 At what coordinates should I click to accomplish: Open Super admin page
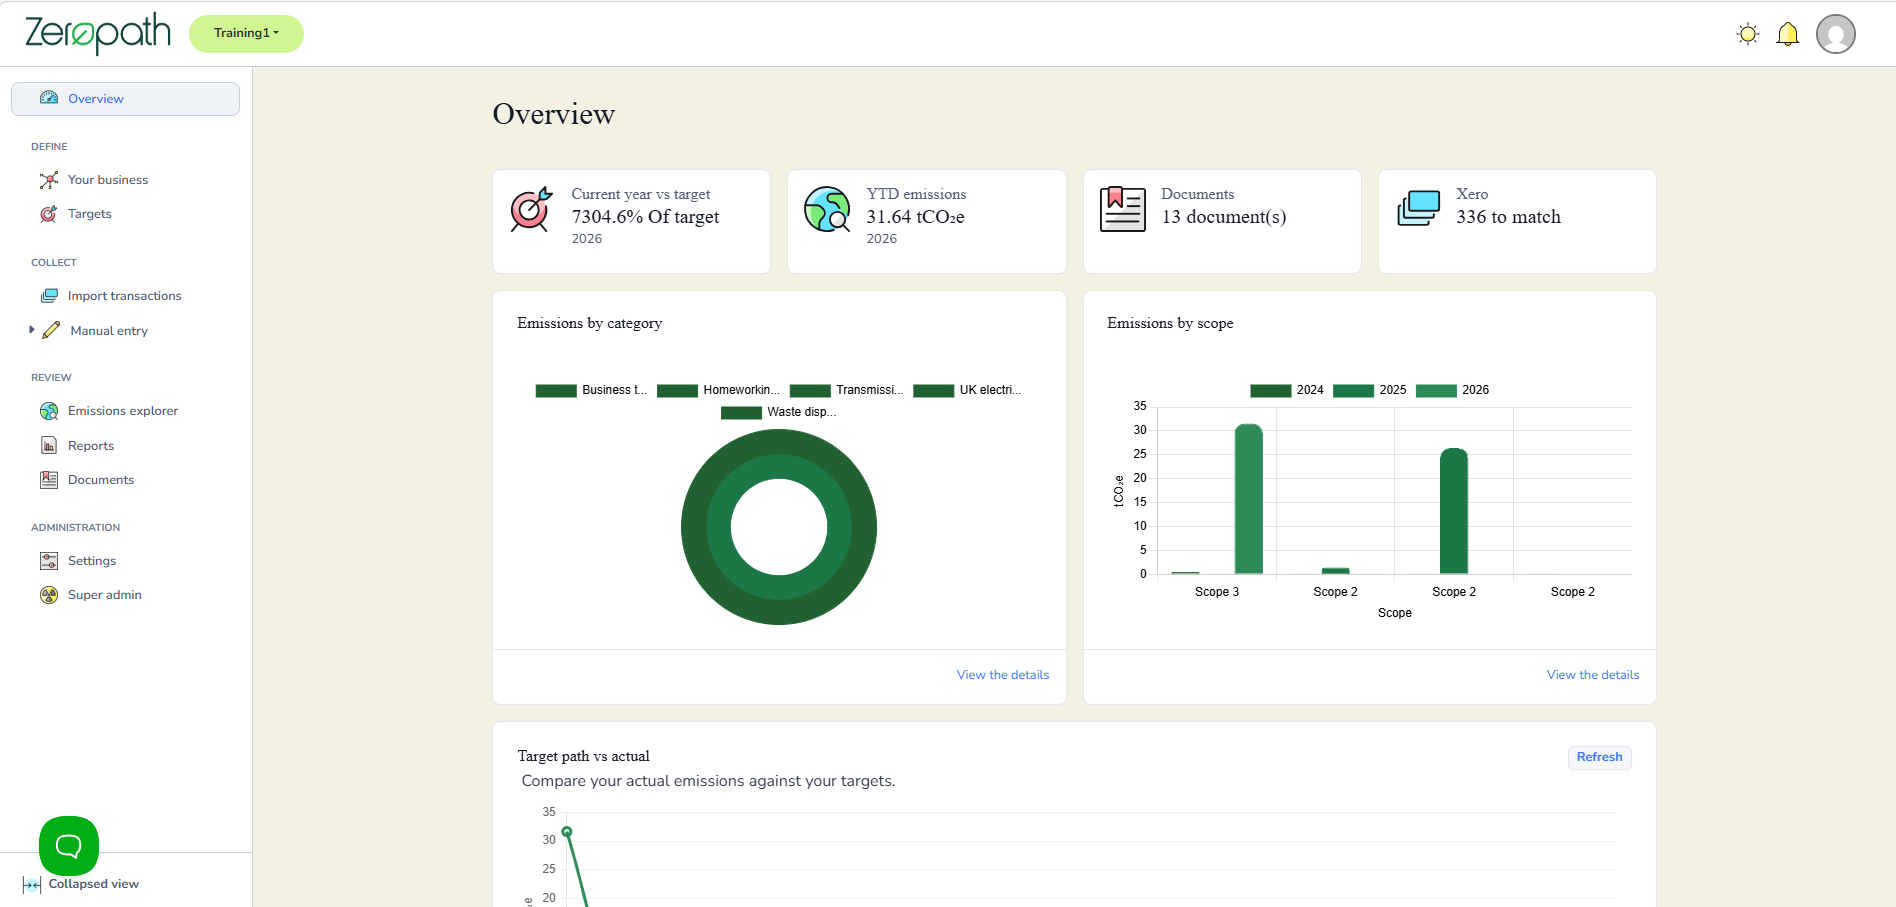click(105, 595)
